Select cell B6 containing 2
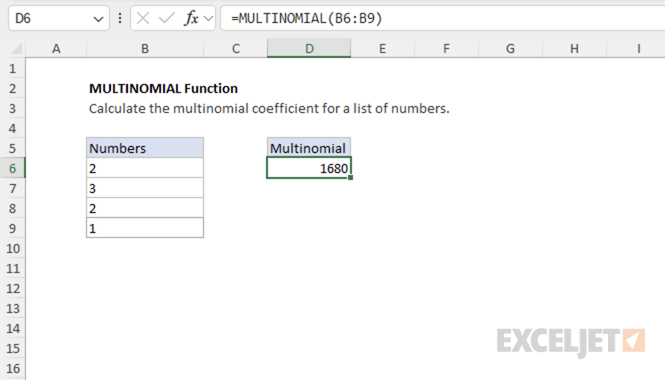Screen dimensions: 665x380 [x=145, y=168]
